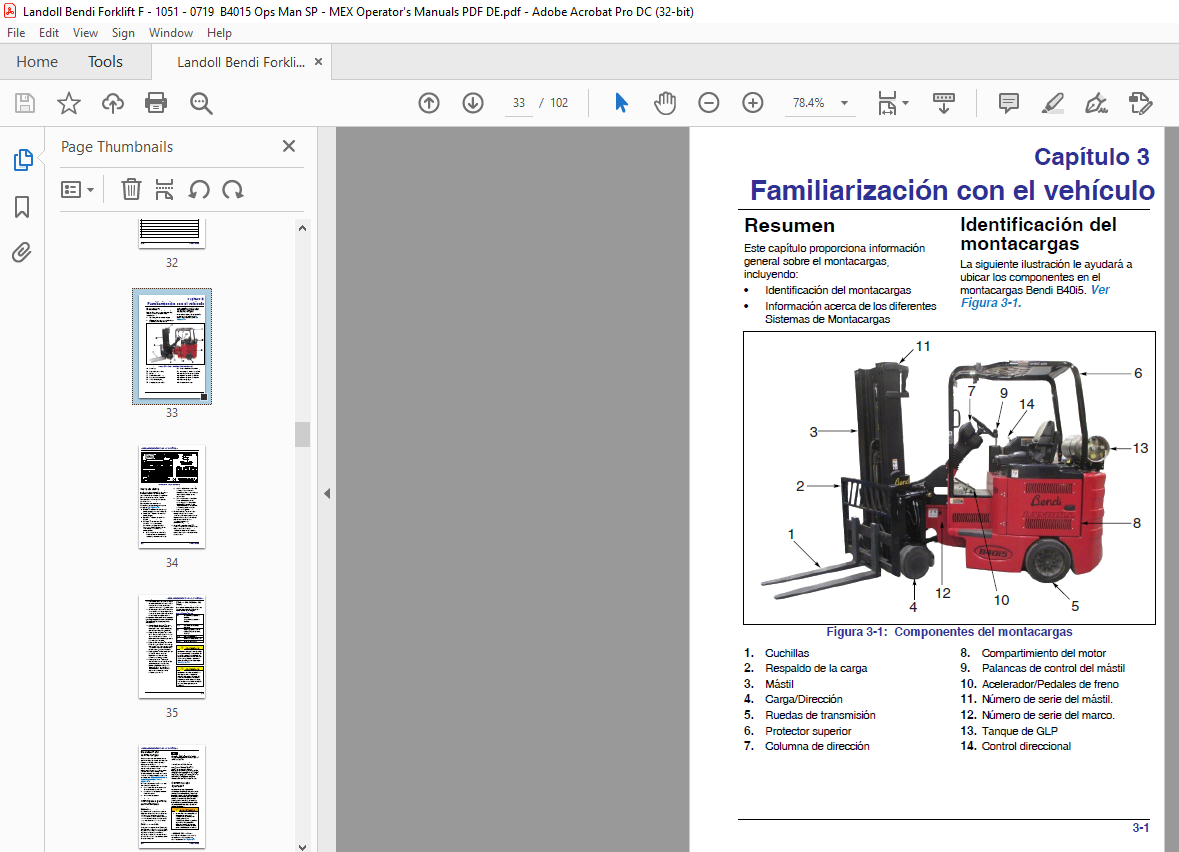Select the page 34 thumbnail
Image resolution: width=1179 pixels, height=852 pixels.
(x=171, y=497)
